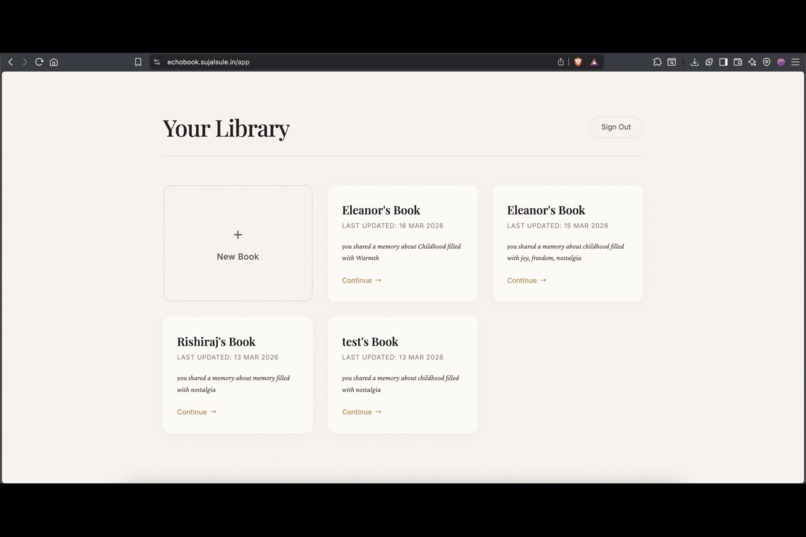Image resolution: width=806 pixels, height=537 pixels.
Task: Select Eleanor's Book title dated 16 MAR 2026
Action: coord(381,210)
